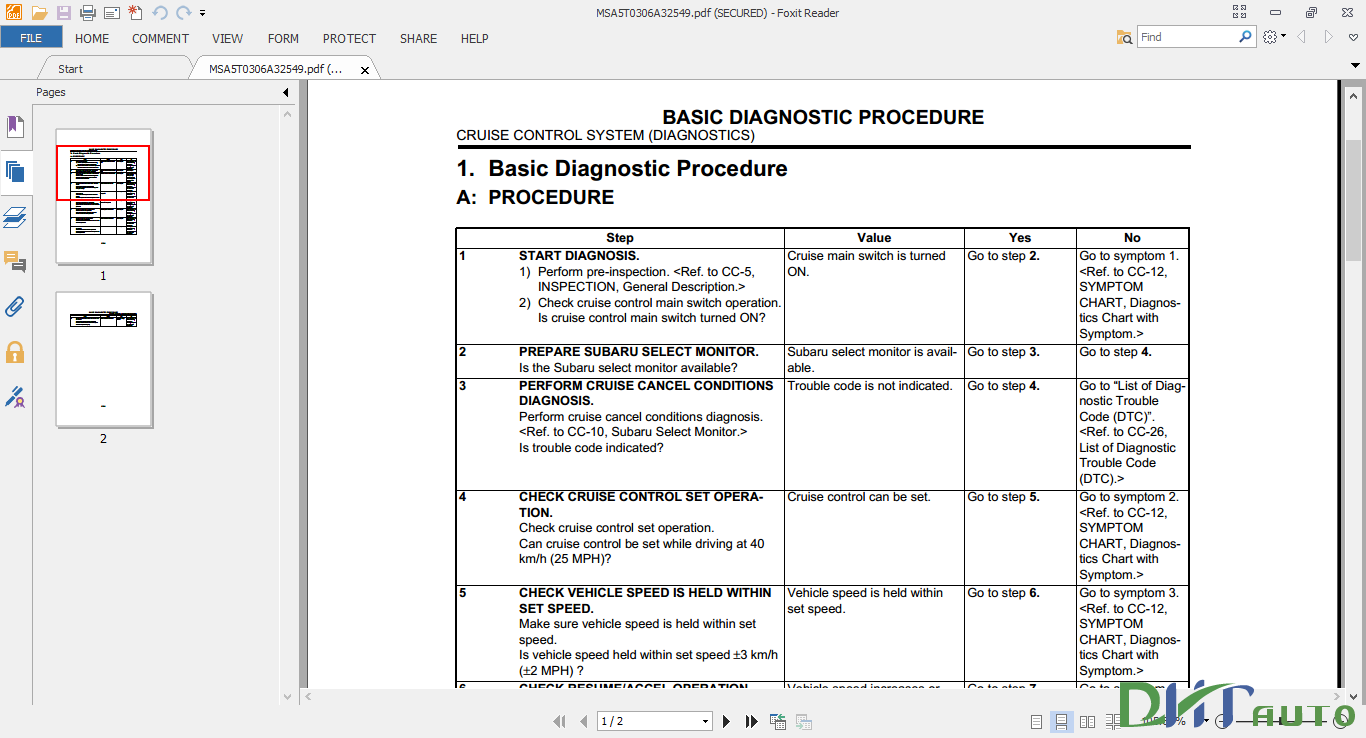Screen dimensions: 1366x738
Task: Go to the last page button
Action: coord(751,721)
